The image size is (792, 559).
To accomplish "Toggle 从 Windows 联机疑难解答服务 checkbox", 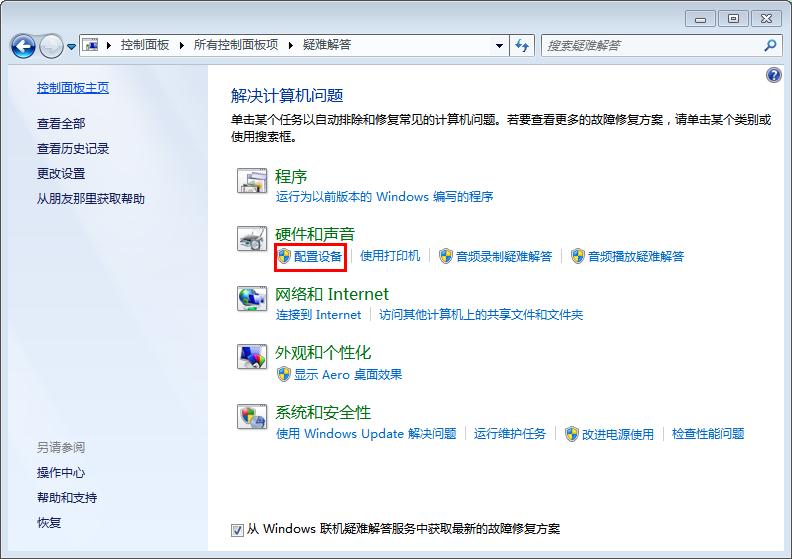I will click(x=237, y=530).
